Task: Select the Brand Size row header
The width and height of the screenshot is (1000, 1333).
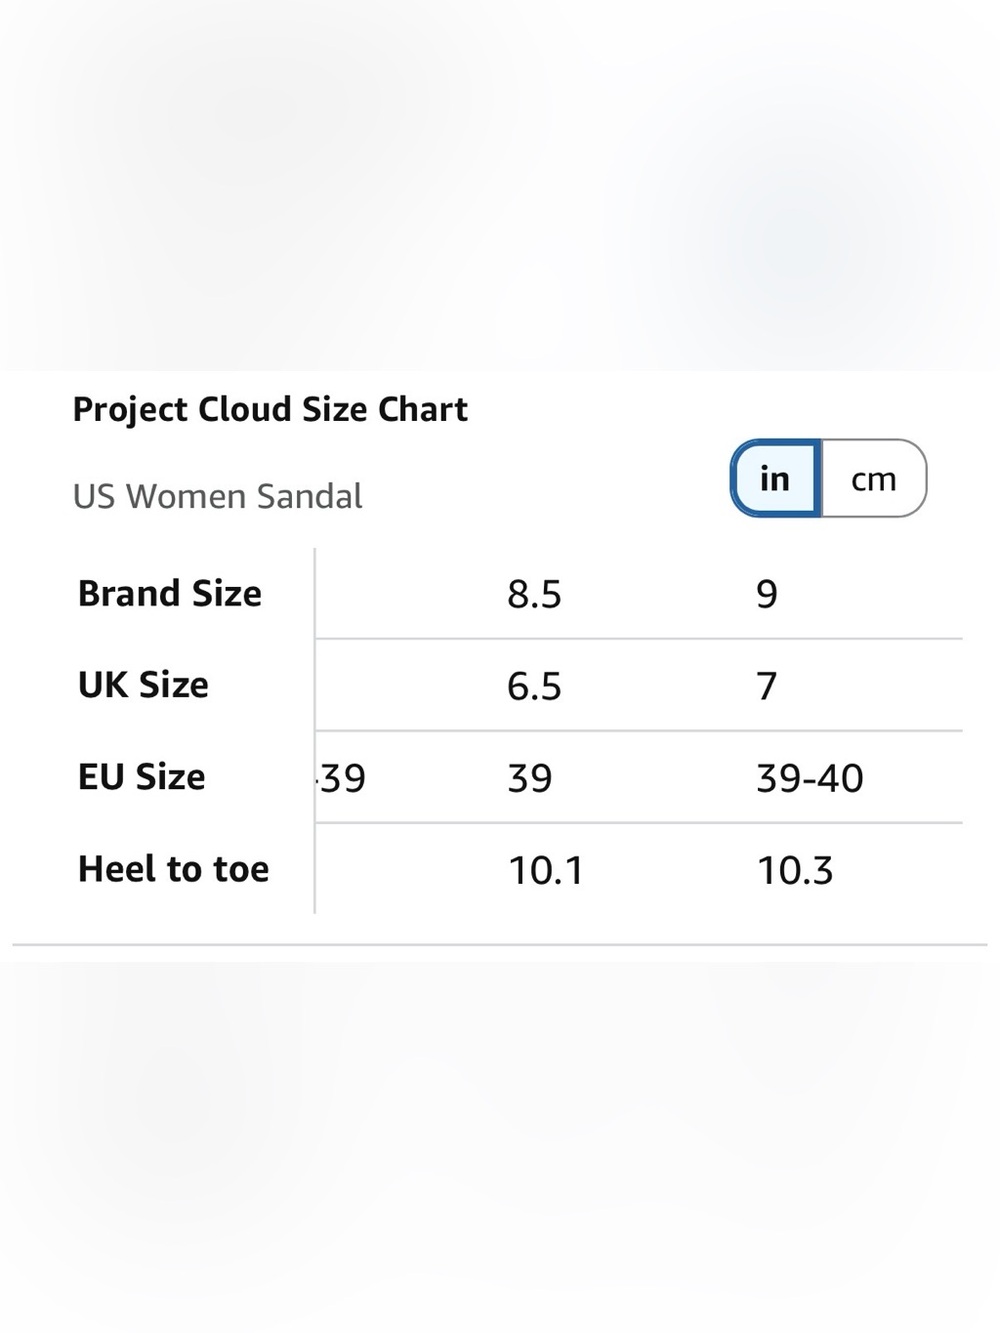Action: tap(170, 594)
